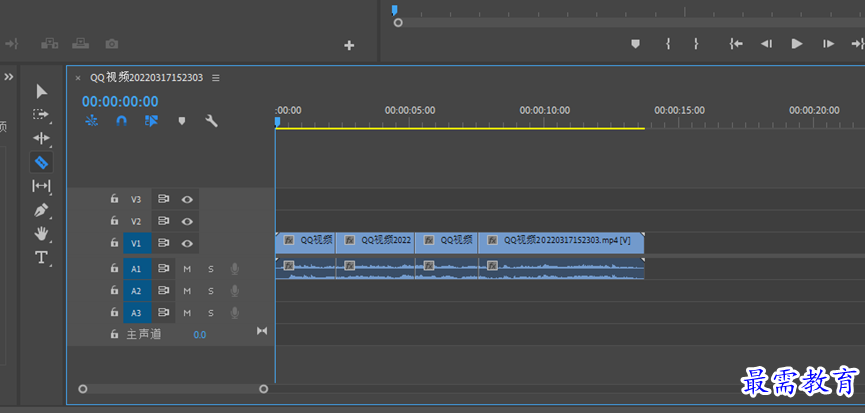
Task: Toggle Snap in timeline (magnet icon)
Action: click(121, 121)
